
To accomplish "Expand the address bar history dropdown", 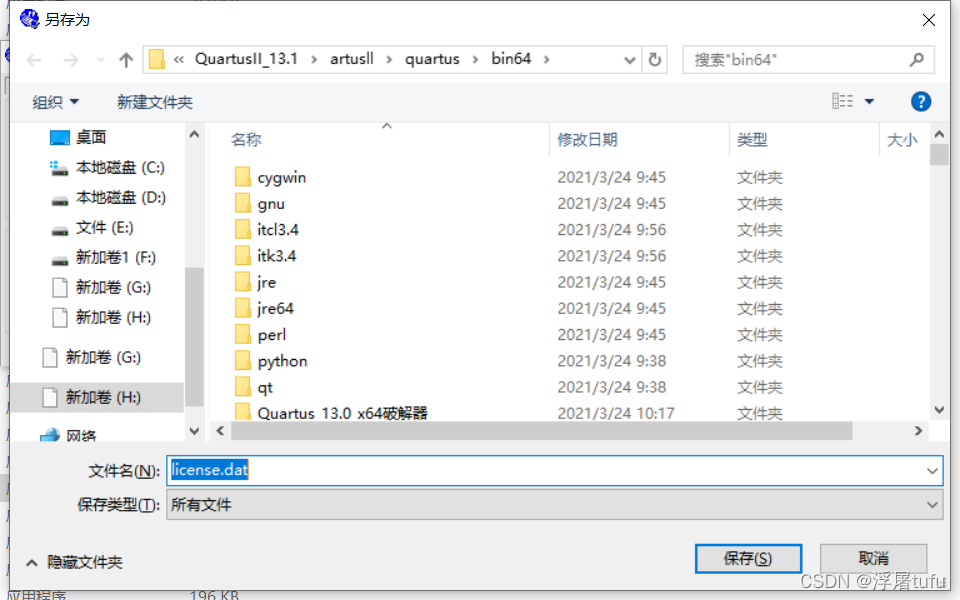I will [629, 60].
